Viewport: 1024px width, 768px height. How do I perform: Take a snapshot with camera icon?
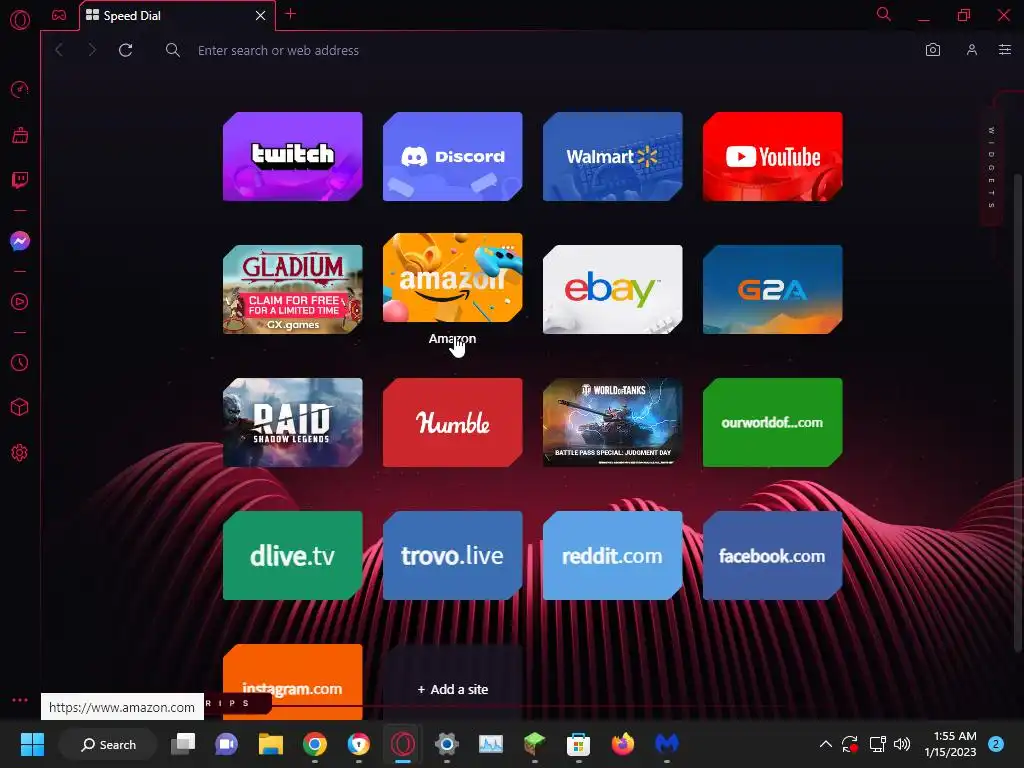click(933, 50)
